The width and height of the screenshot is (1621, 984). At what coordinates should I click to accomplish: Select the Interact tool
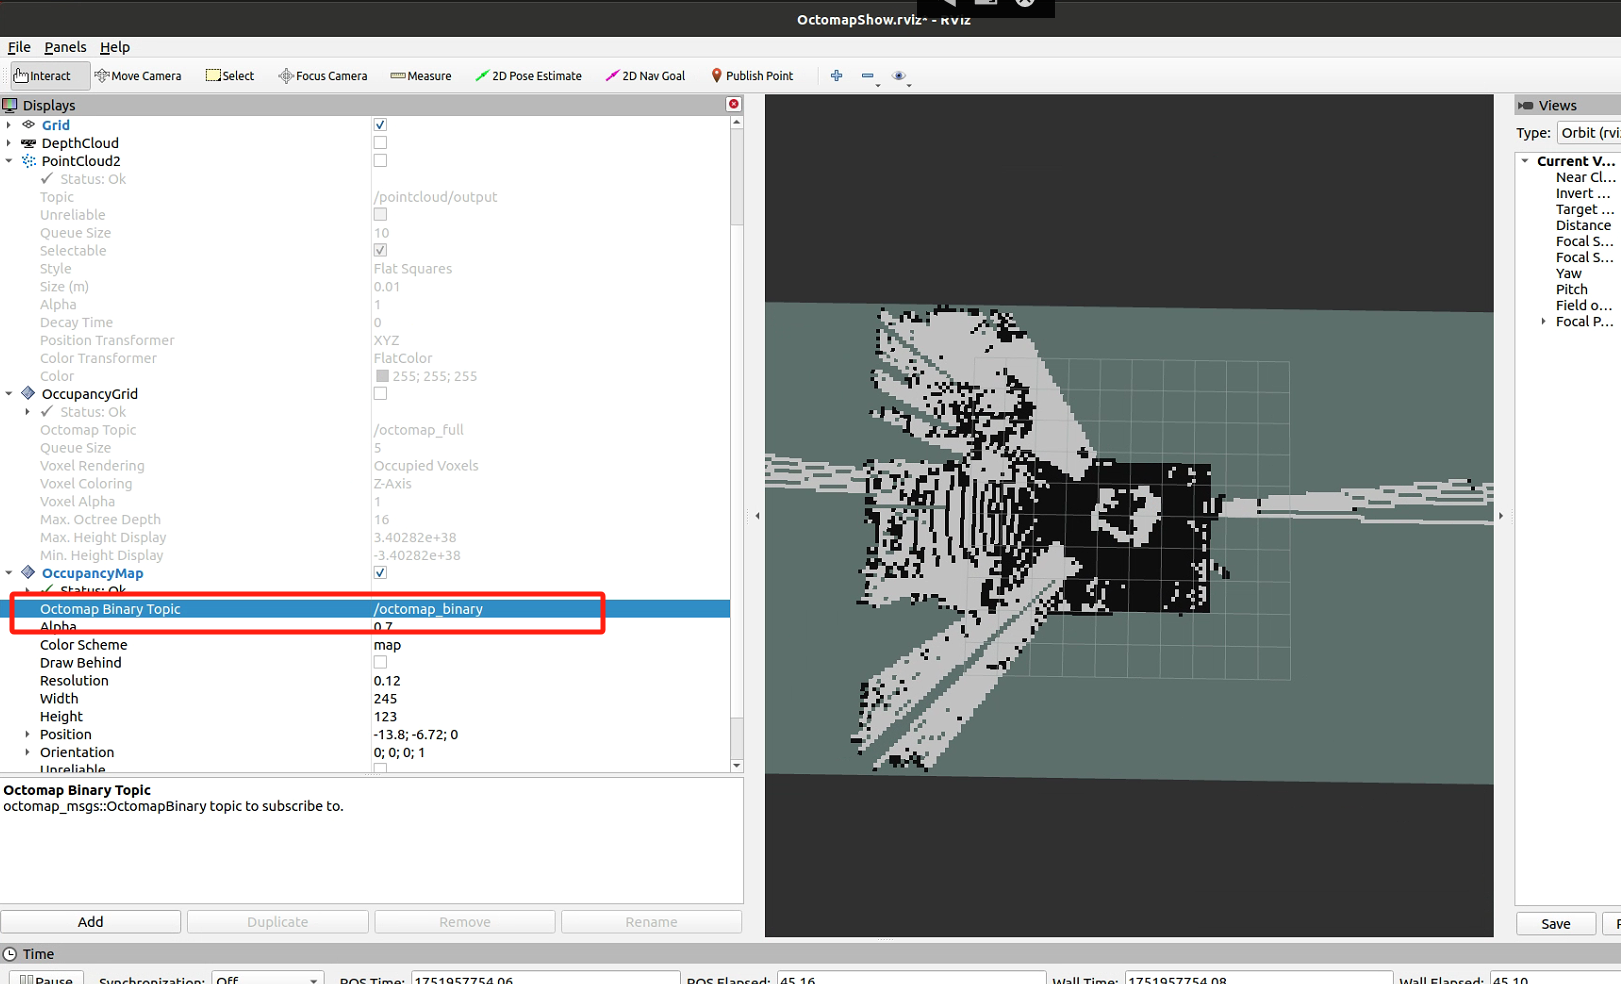(47, 75)
